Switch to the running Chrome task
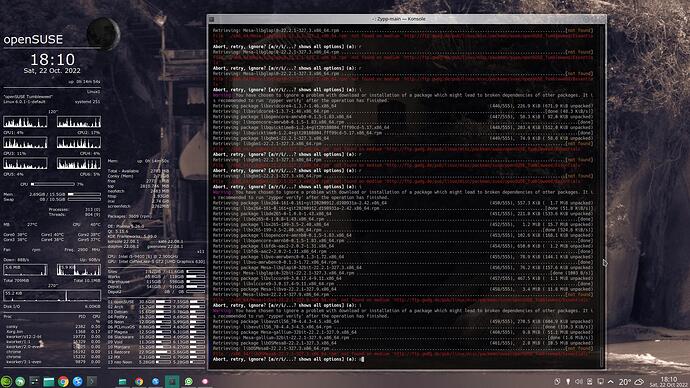This screenshot has height=388, width=690. tap(139, 381)
